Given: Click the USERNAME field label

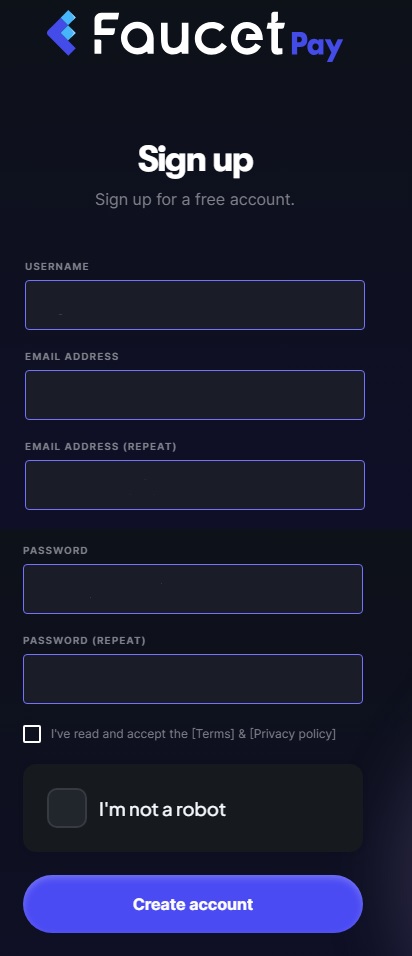Looking at the screenshot, I should pyautogui.click(x=57, y=266).
